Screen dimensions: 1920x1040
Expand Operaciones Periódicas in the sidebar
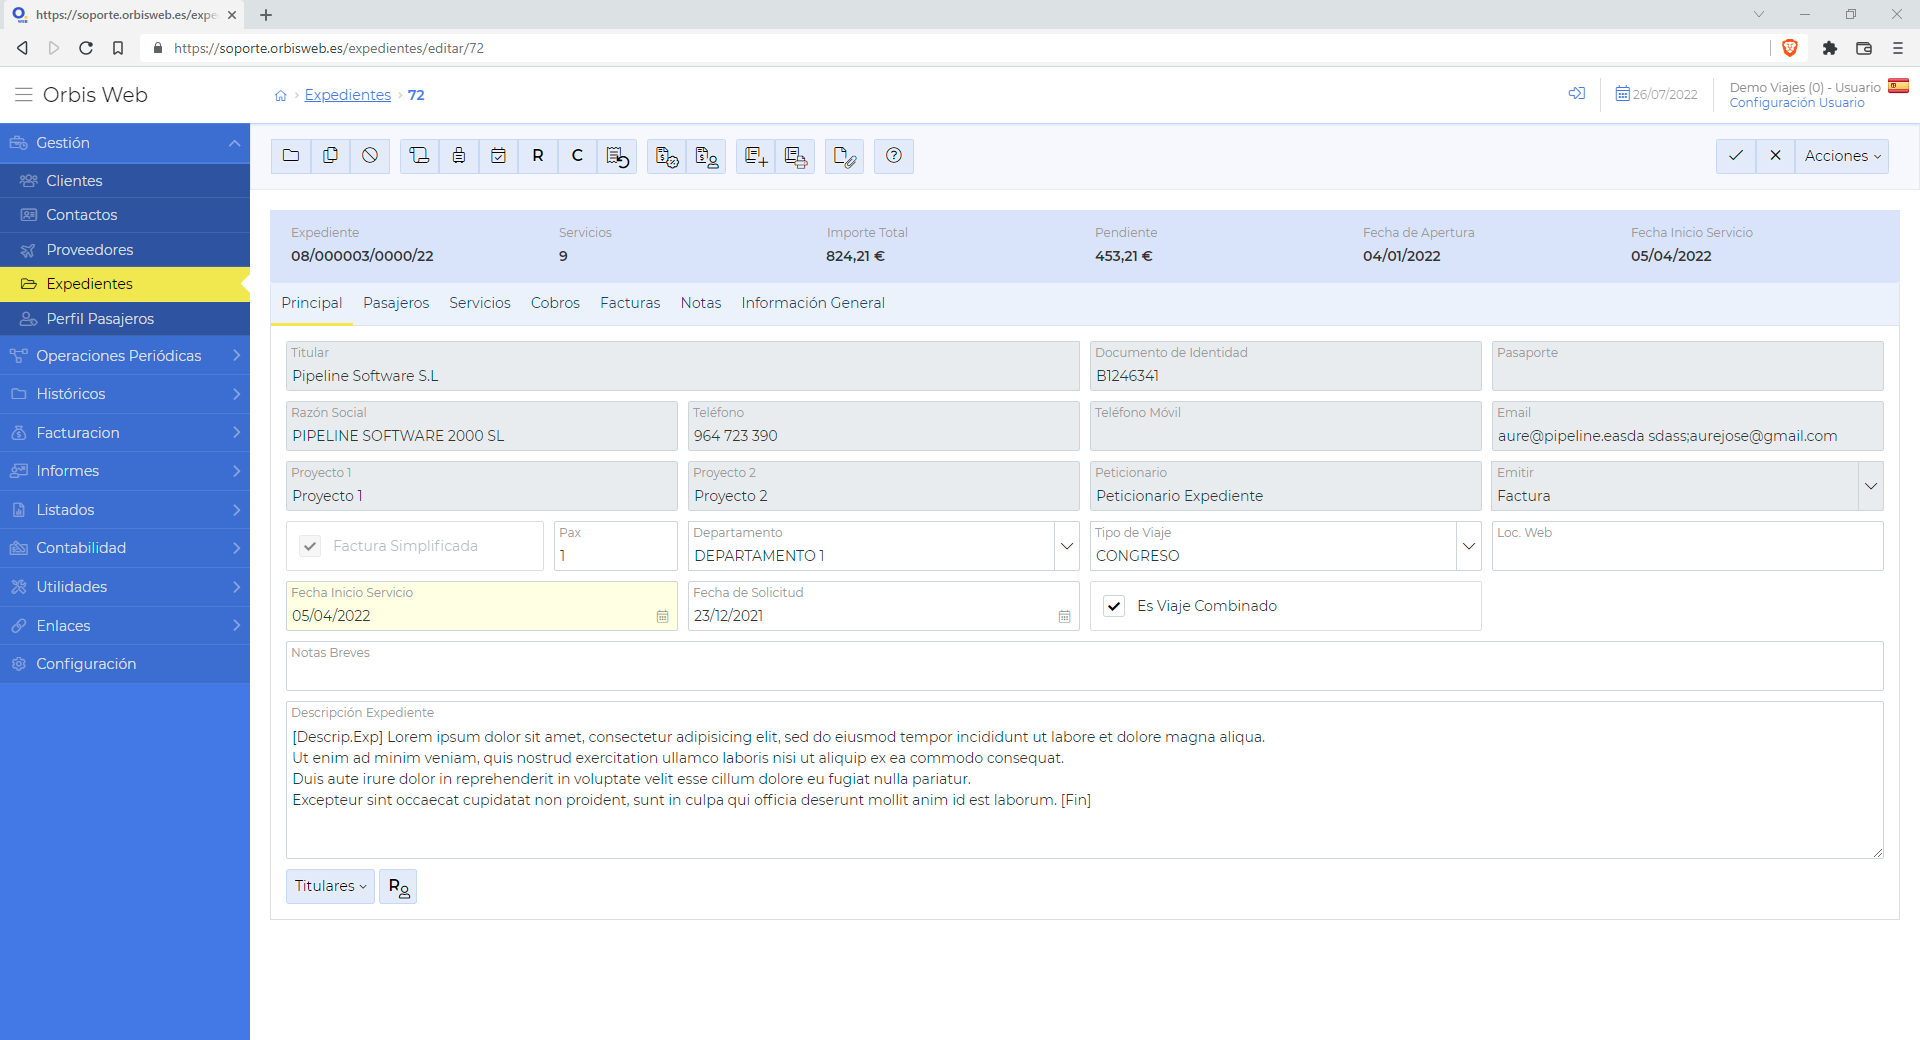tap(125, 356)
